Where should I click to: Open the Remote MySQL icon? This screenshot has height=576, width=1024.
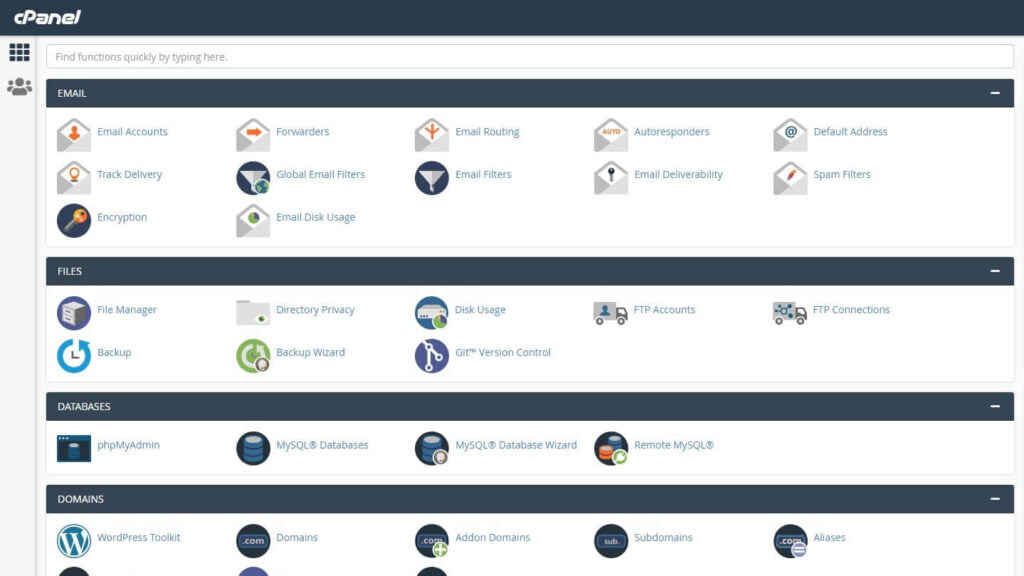[611, 447]
